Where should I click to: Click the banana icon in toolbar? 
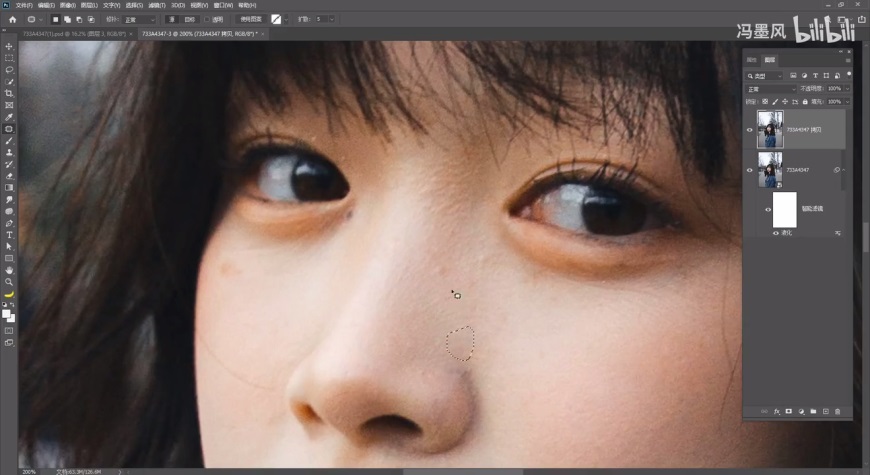[x=9, y=294]
